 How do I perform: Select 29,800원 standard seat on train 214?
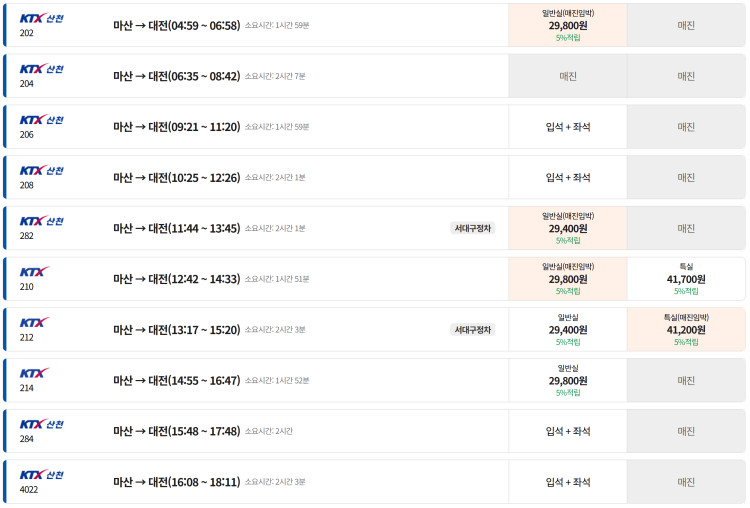click(568, 380)
